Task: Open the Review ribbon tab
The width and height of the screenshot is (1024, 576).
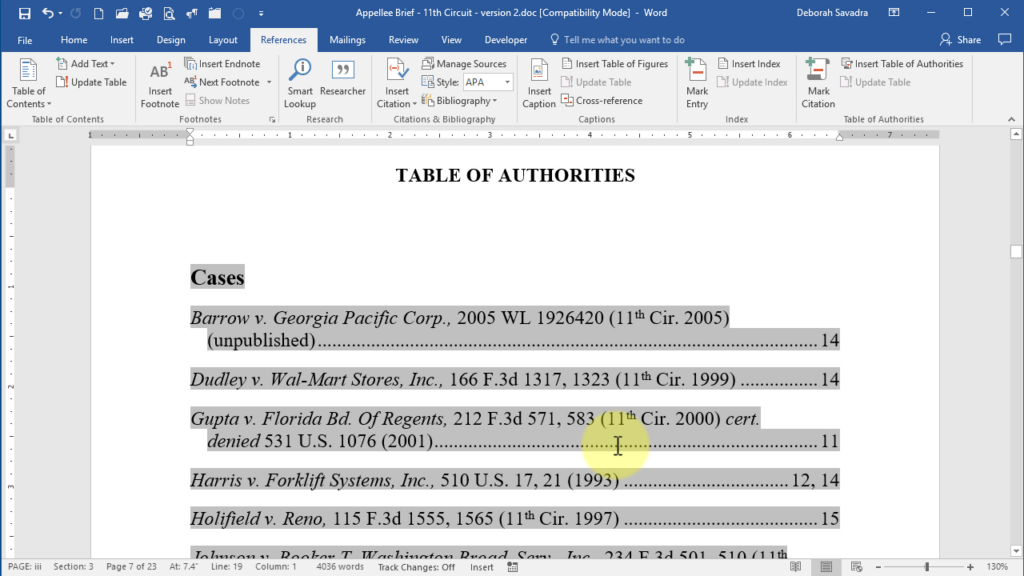Action: click(403, 40)
